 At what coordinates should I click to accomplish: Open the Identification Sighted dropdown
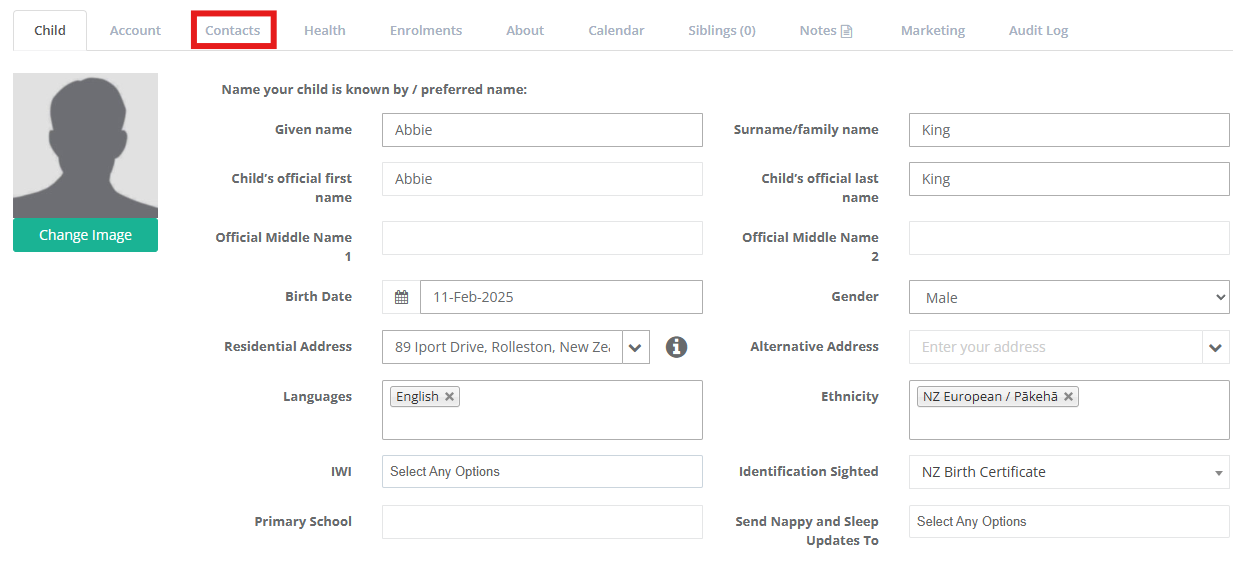1069,472
